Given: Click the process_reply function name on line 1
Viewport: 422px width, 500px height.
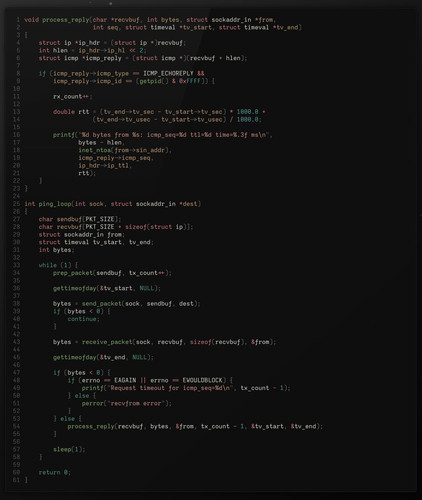Looking at the screenshot, I should (x=66, y=20).
